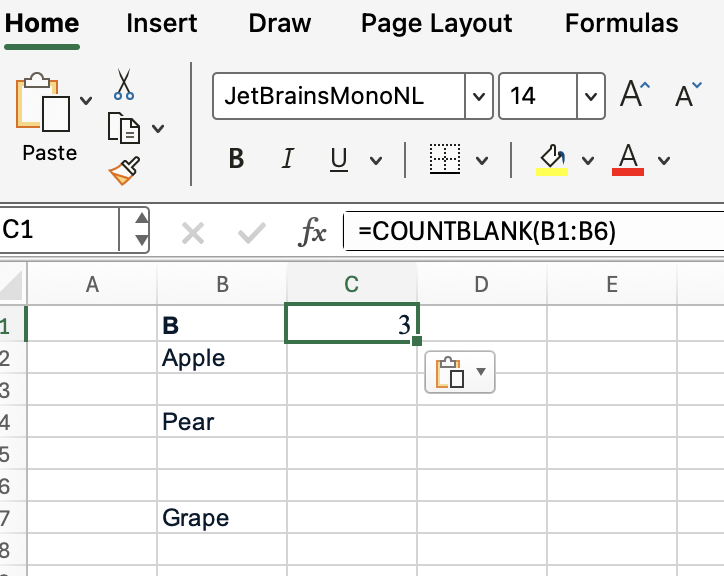Open underline style dropdown arrow
Viewport: 724px width, 576px height.
[376, 160]
